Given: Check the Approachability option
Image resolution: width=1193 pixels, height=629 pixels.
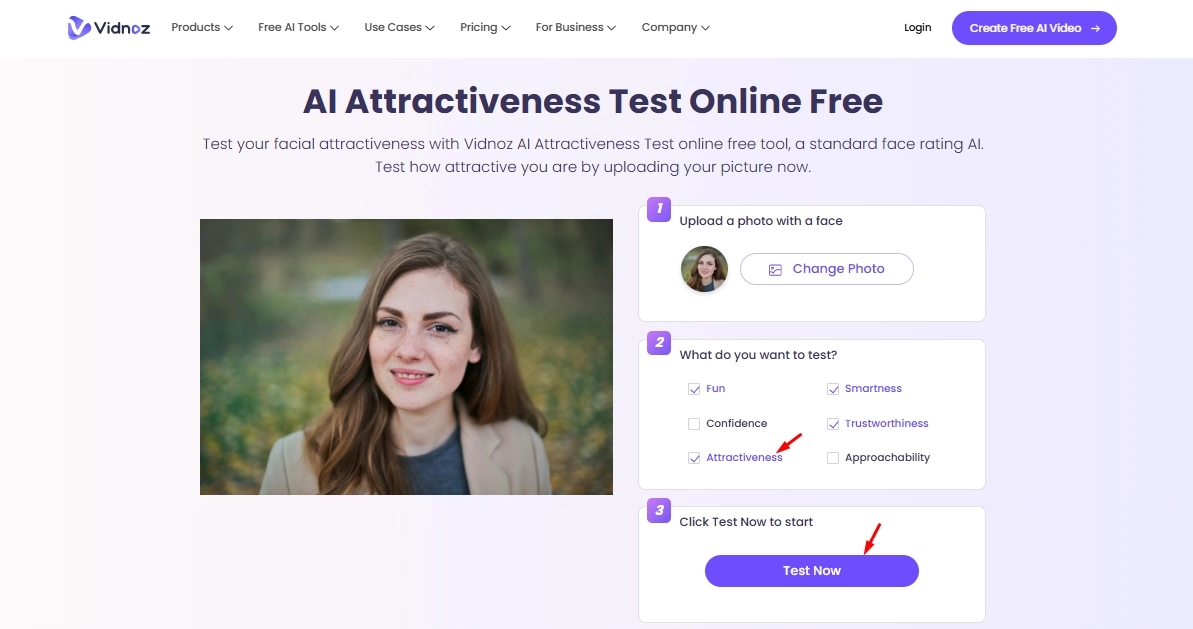Looking at the screenshot, I should click(833, 458).
